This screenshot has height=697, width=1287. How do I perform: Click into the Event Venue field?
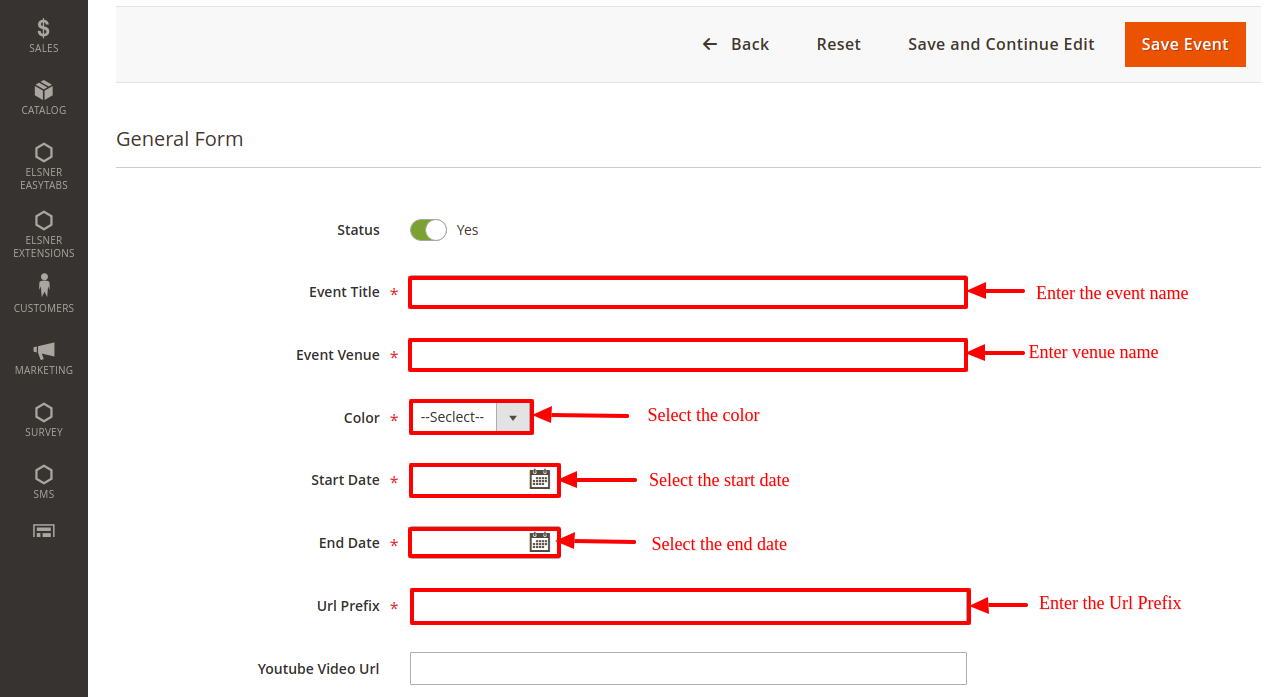[x=688, y=355]
